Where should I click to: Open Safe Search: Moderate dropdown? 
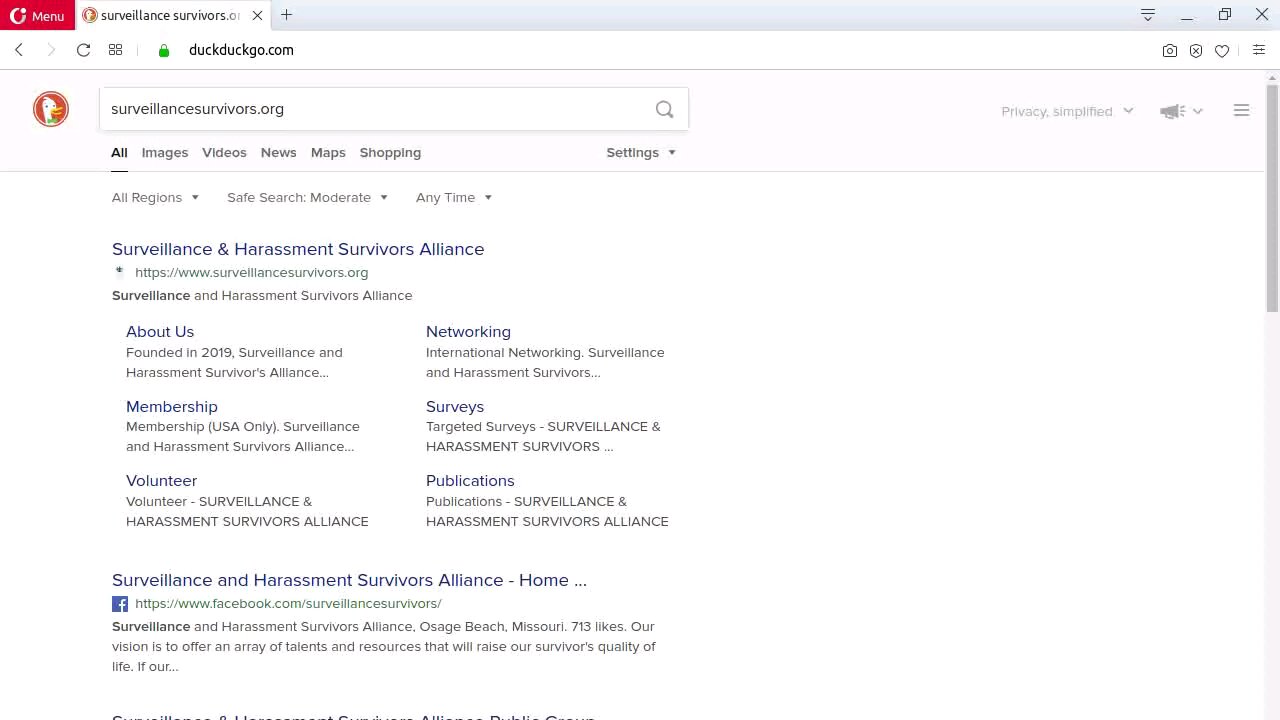click(307, 197)
